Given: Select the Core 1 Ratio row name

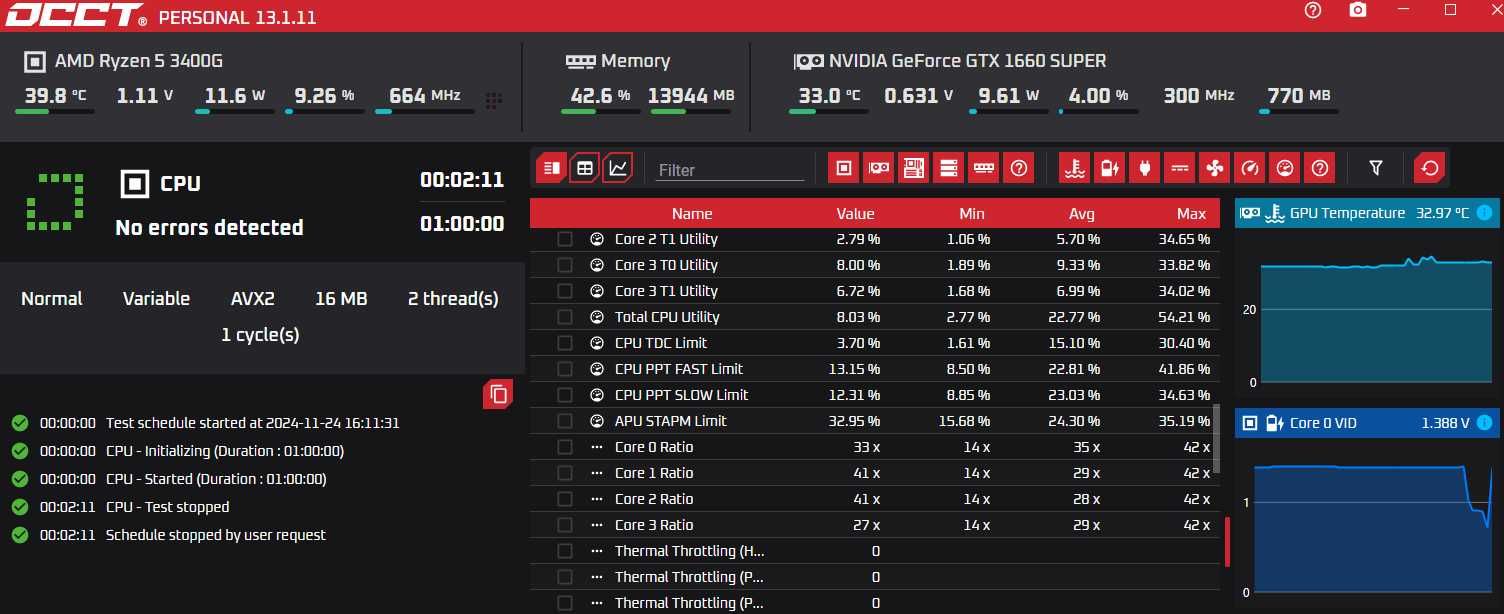Looking at the screenshot, I should tap(654, 473).
